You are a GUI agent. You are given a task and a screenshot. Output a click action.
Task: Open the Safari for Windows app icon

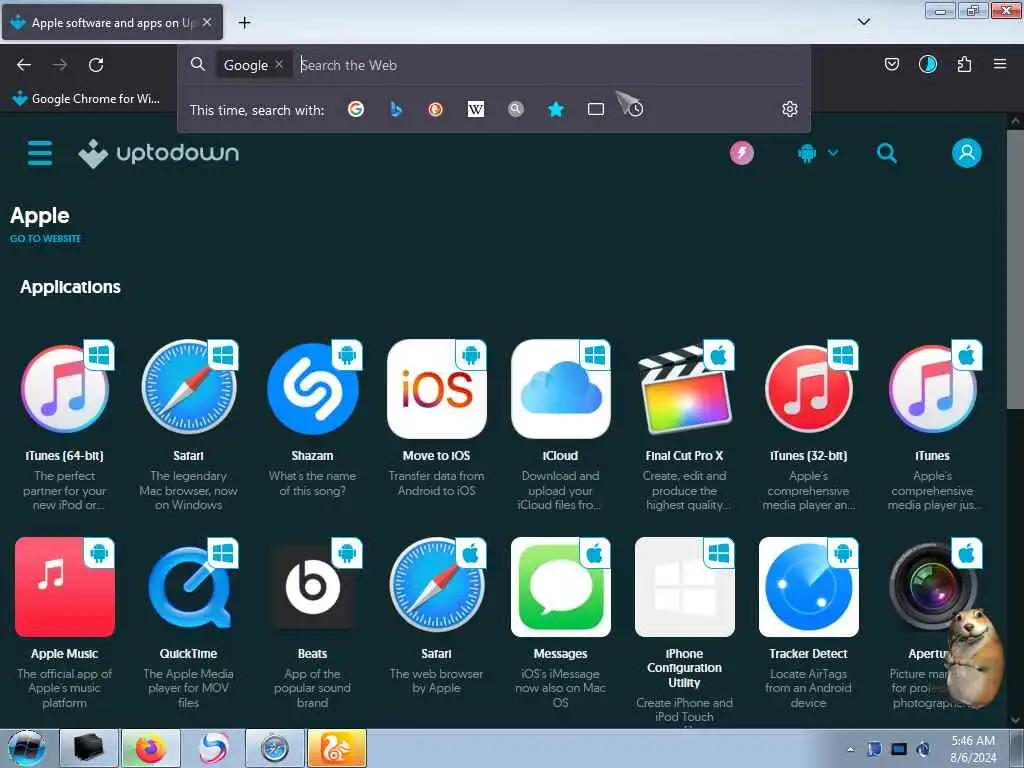(189, 389)
